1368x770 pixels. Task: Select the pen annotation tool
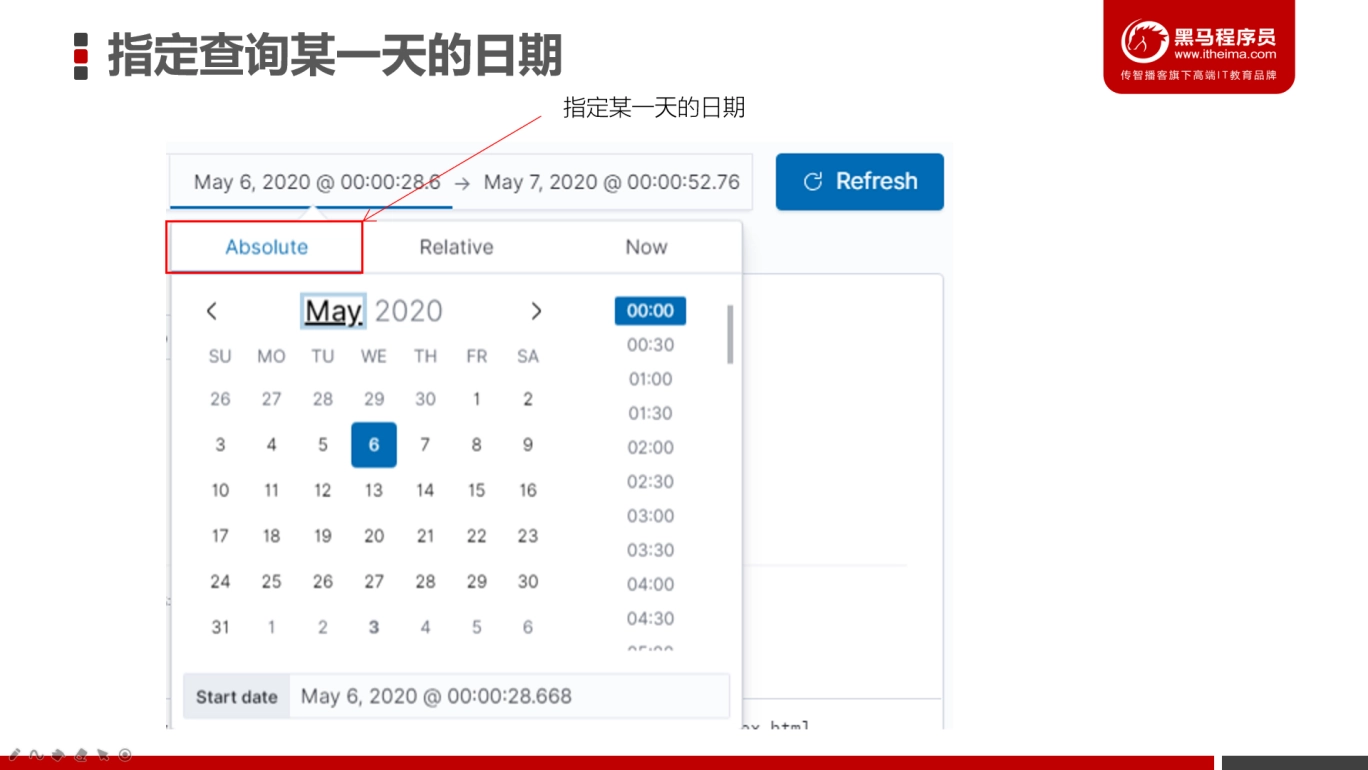pyautogui.click(x=14, y=755)
